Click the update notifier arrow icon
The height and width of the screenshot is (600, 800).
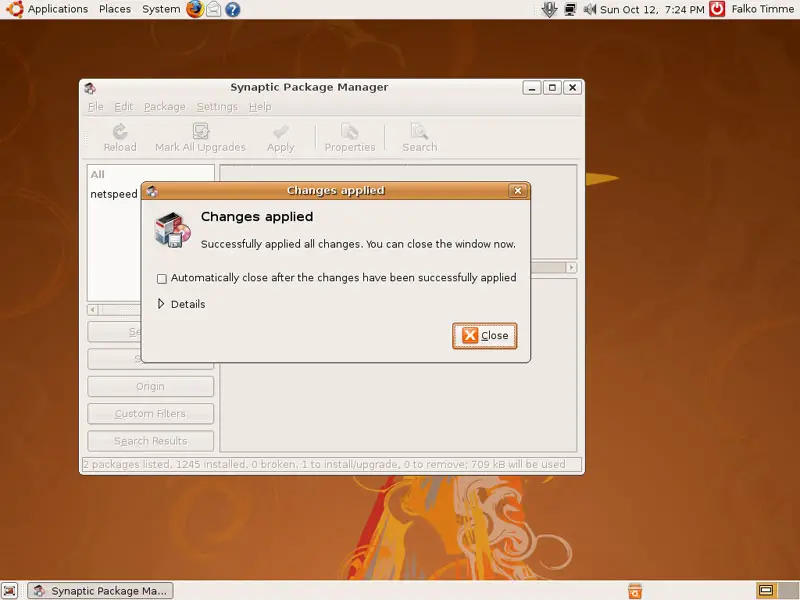(549, 9)
